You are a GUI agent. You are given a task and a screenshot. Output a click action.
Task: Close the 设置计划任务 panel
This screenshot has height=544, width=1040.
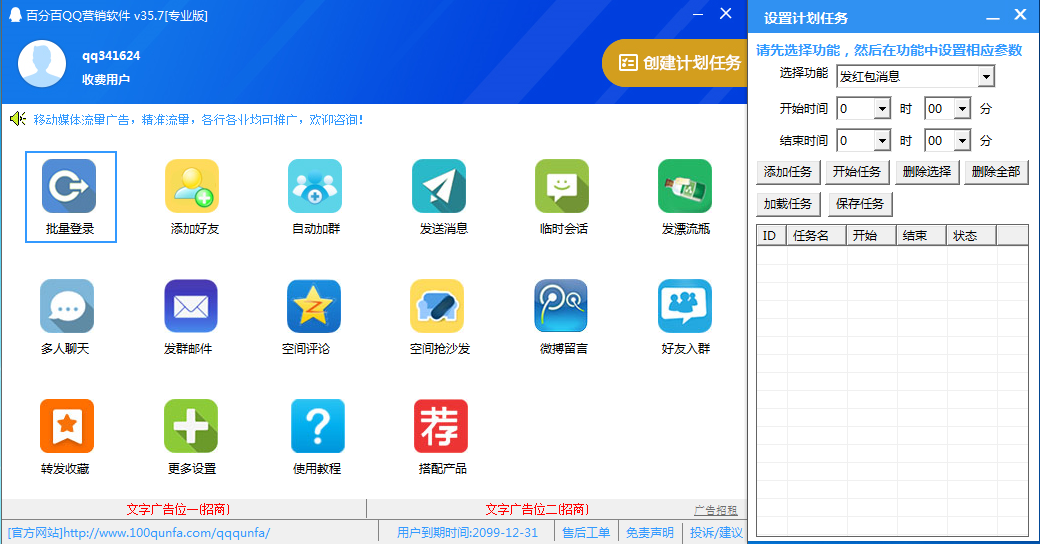pyautogui.click(x=1021, y=15)
